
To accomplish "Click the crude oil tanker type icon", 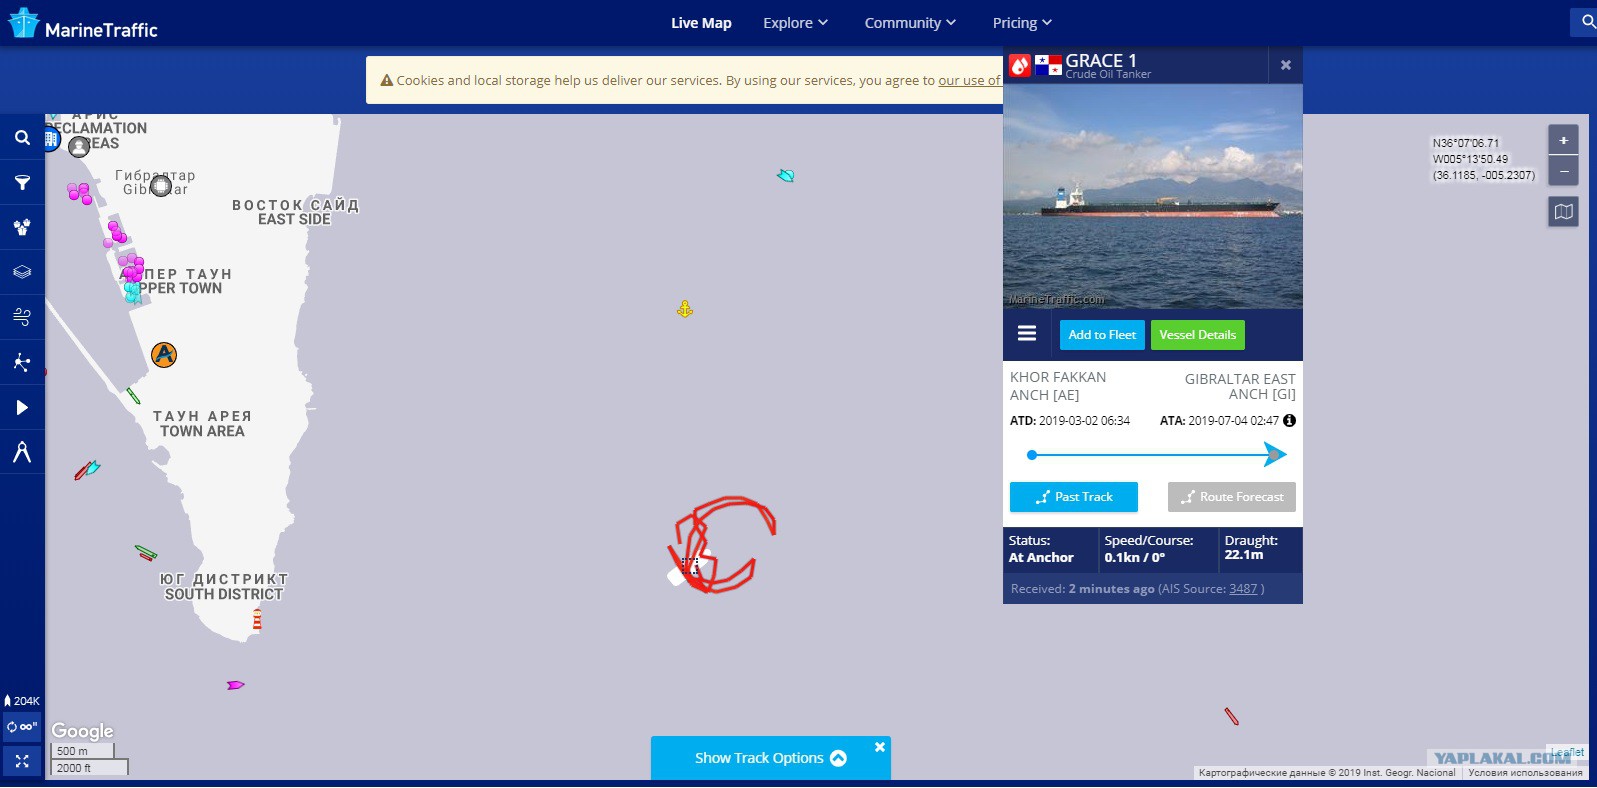I will point(1020,66).
